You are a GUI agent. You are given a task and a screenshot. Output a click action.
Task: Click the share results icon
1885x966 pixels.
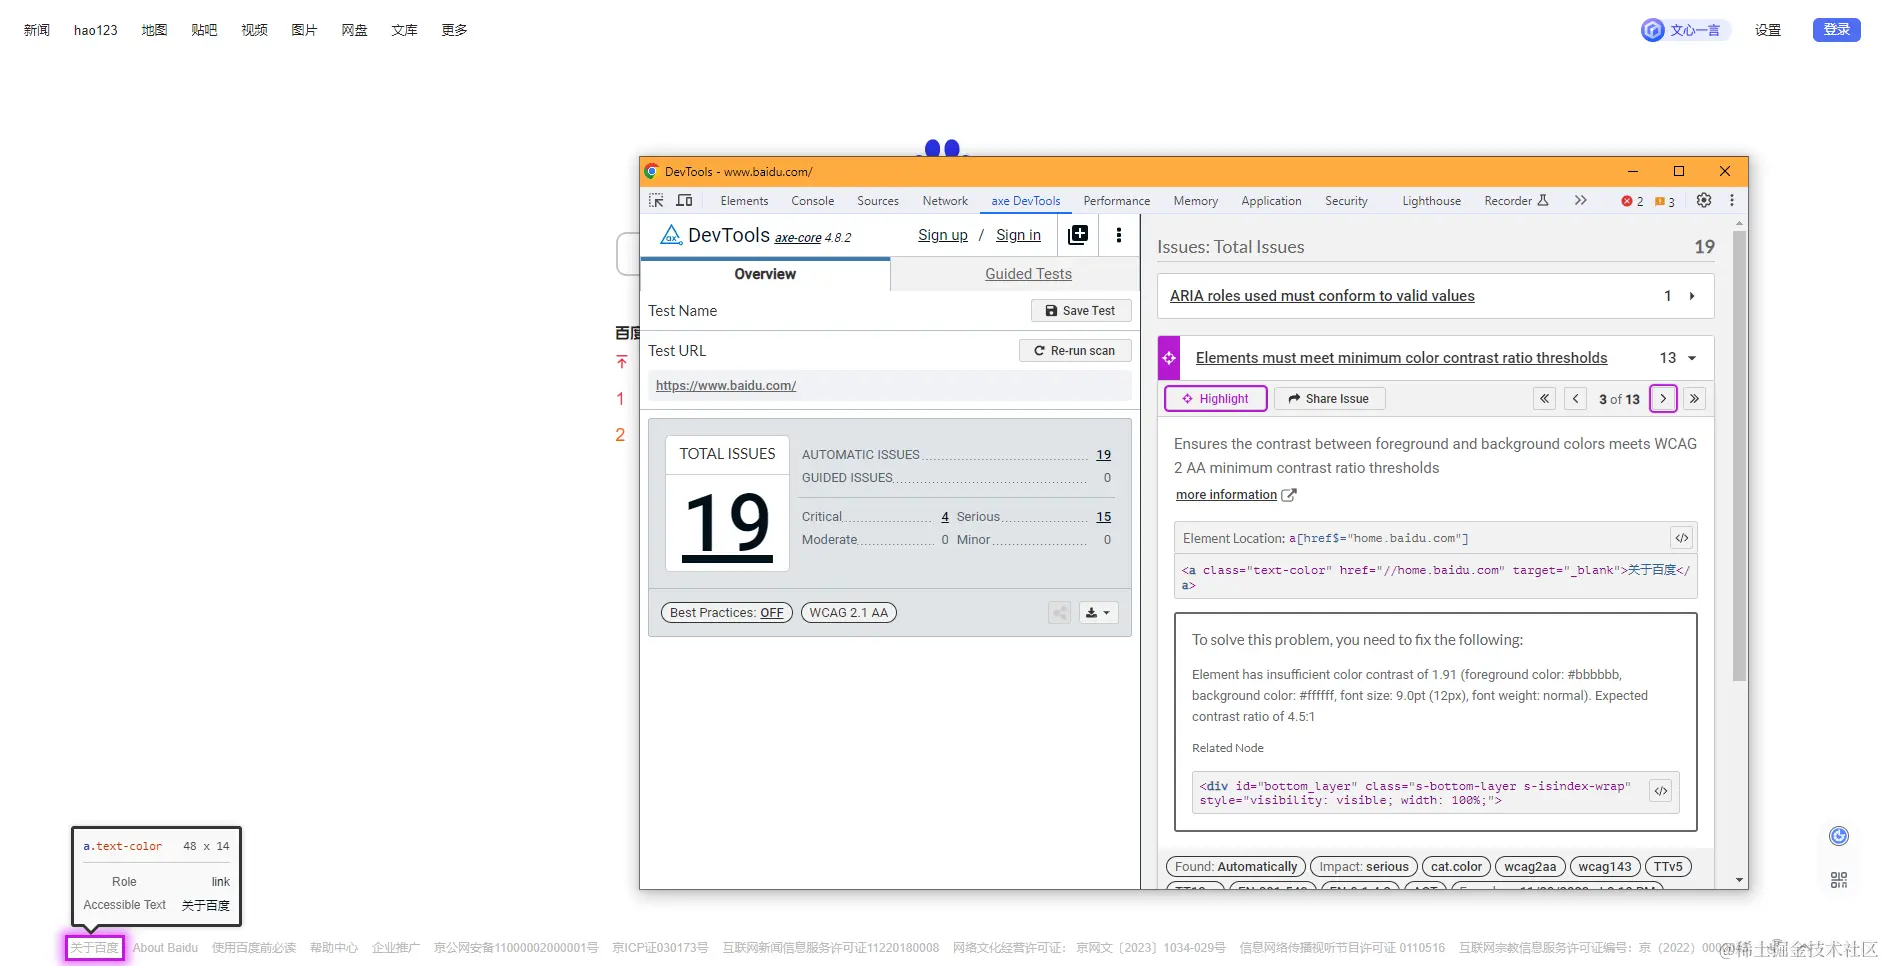coord(1060,613)
